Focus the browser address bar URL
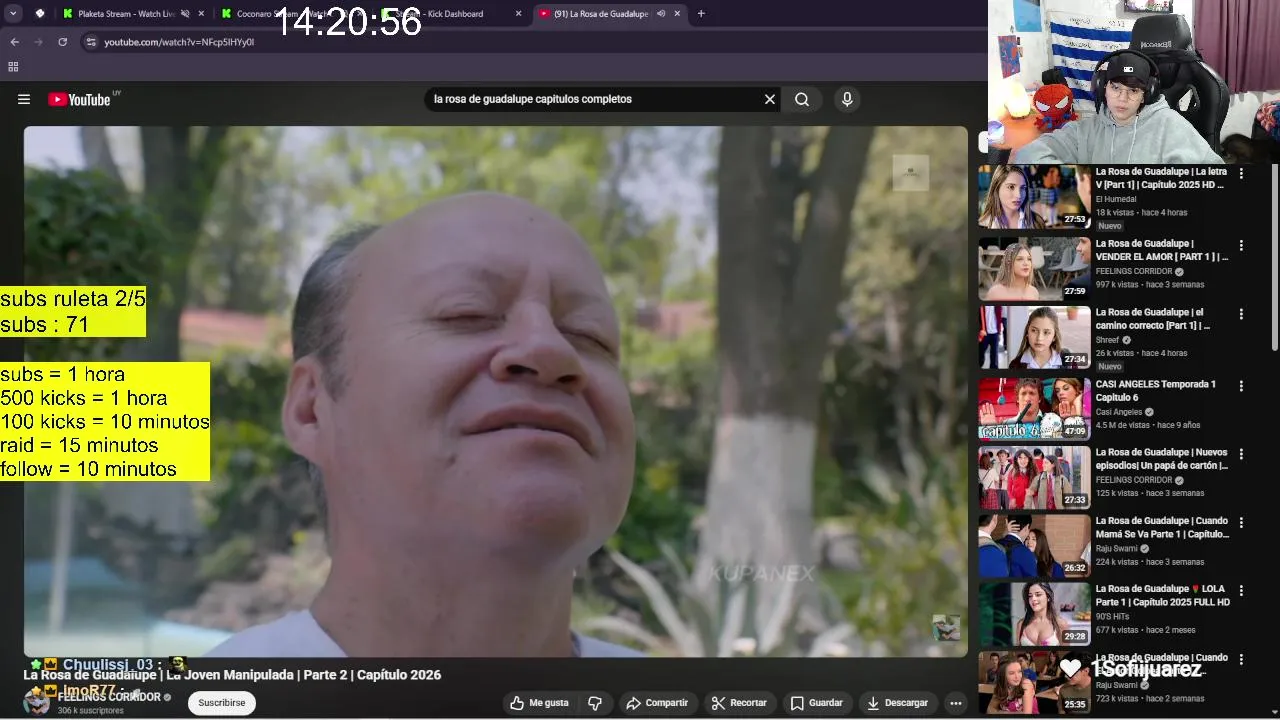The height and width of the screenshot is (720, 1280). pyautogui.click(x=179, y=42)
